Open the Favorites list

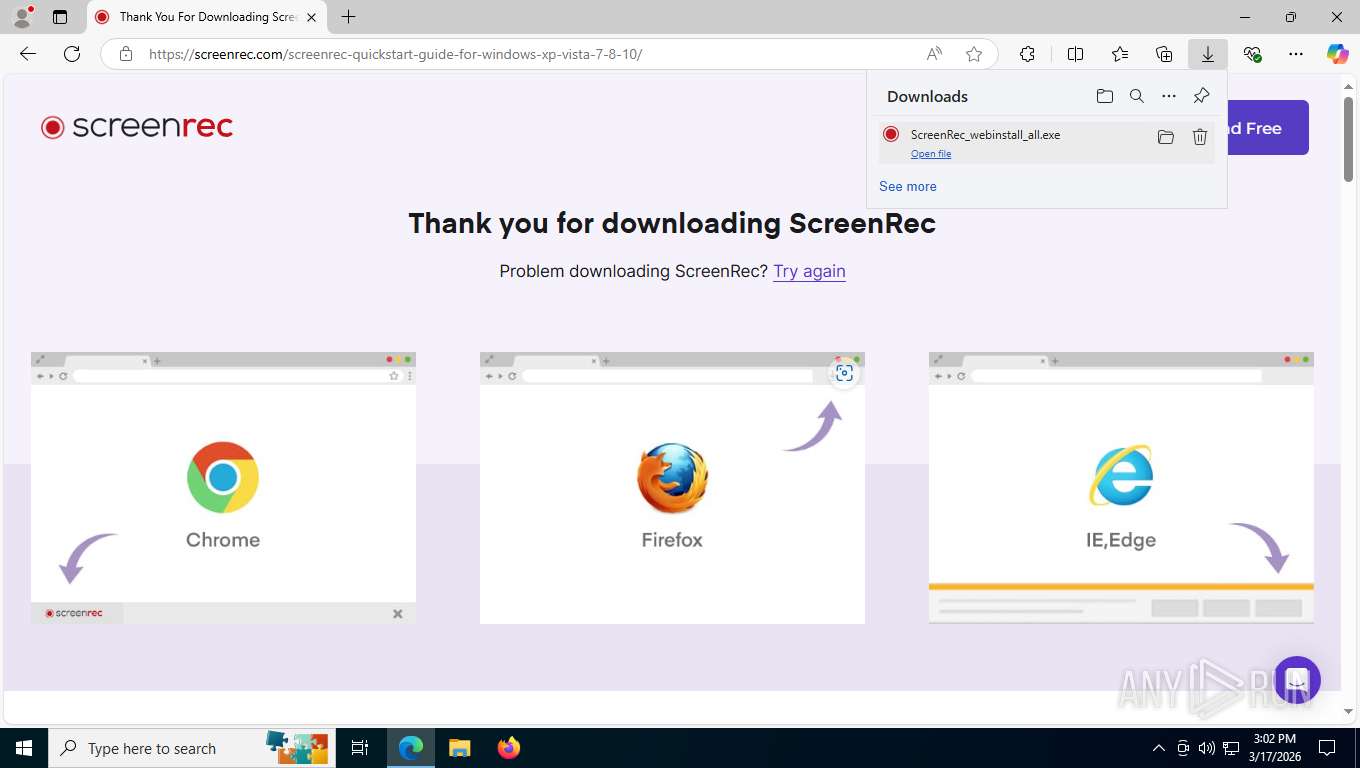click(x=1120, y=54)
